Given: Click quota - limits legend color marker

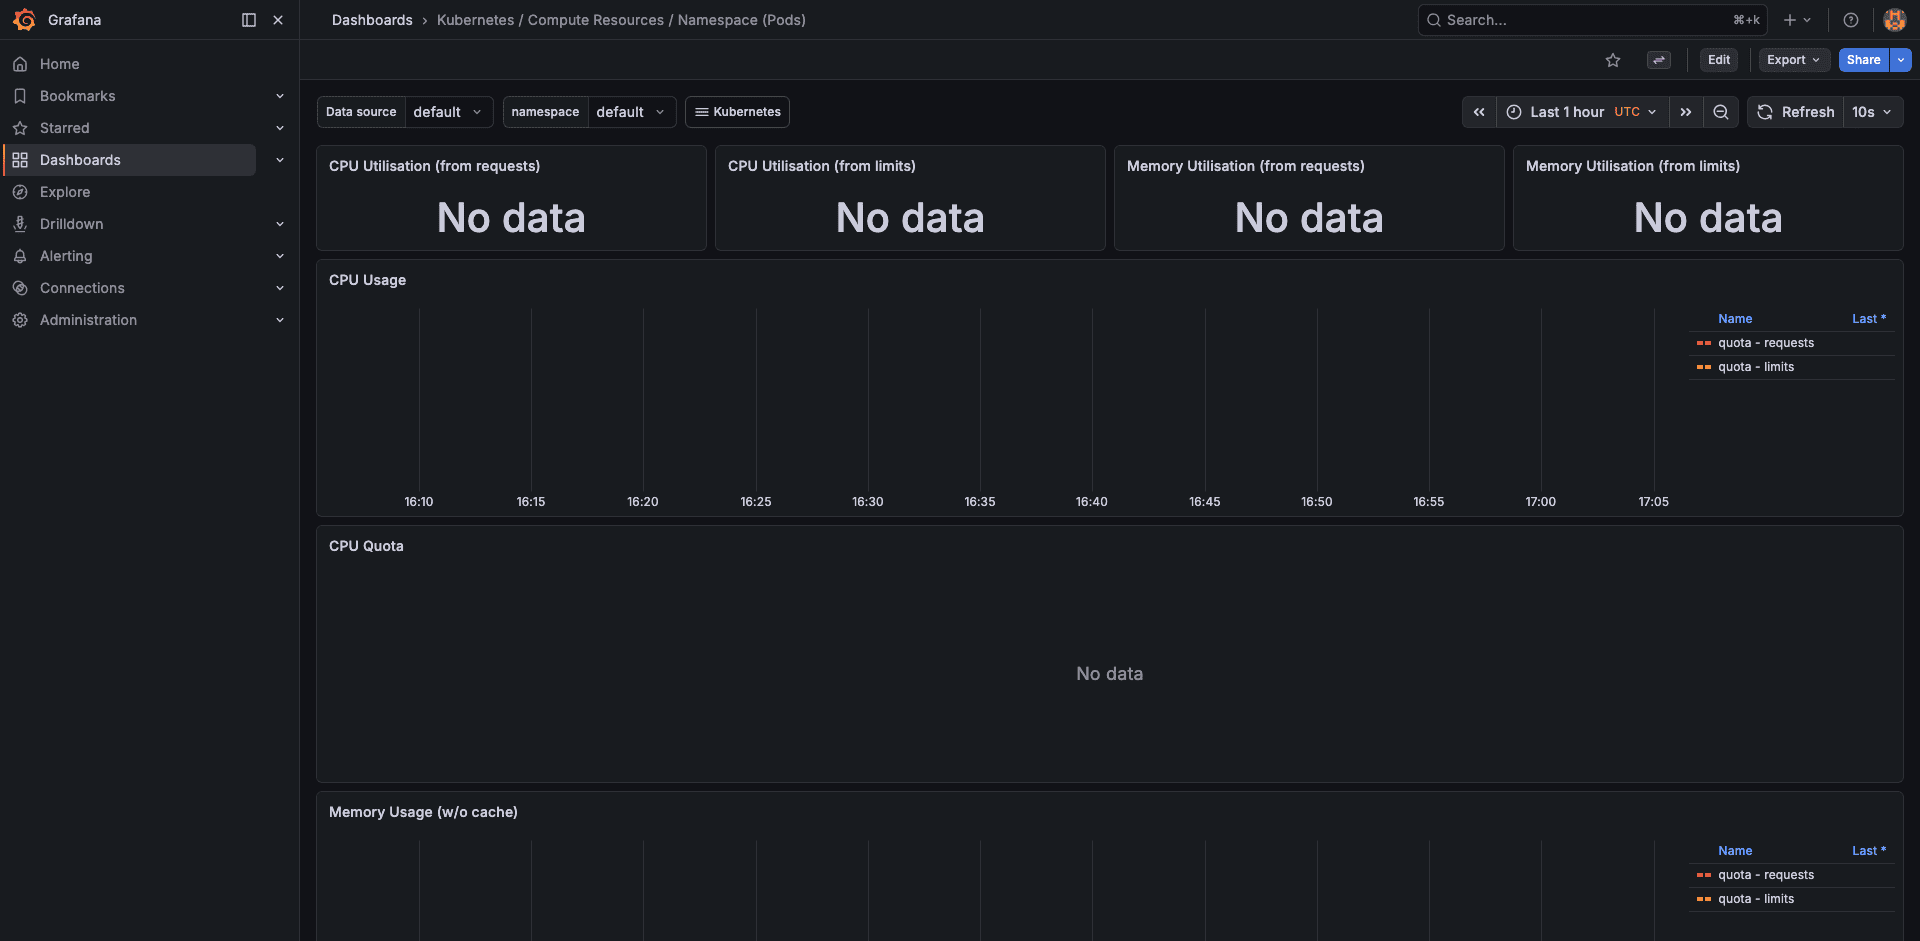Looking at the screenshot, I should tap(1703, 367).
